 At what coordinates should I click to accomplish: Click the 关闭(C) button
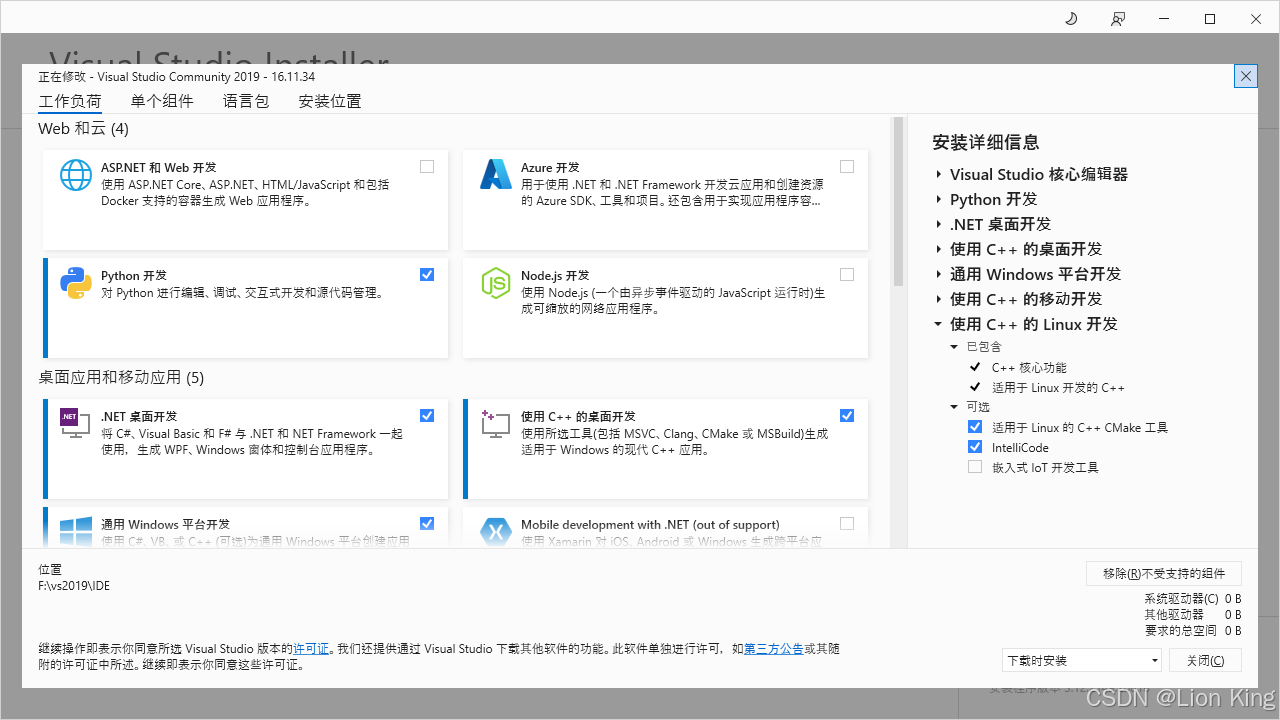(x=1205, y=660)
